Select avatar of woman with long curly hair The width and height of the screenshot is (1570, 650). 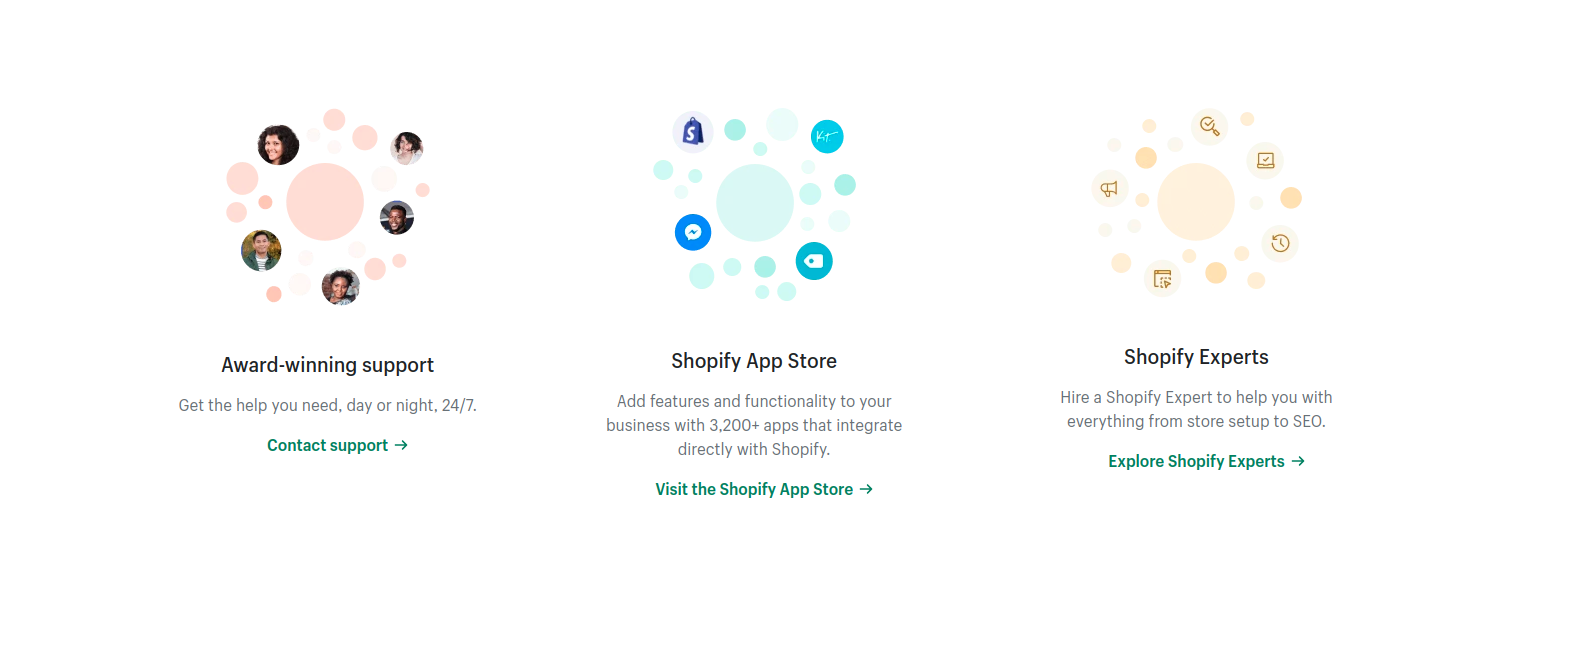[x=278, y=145]
